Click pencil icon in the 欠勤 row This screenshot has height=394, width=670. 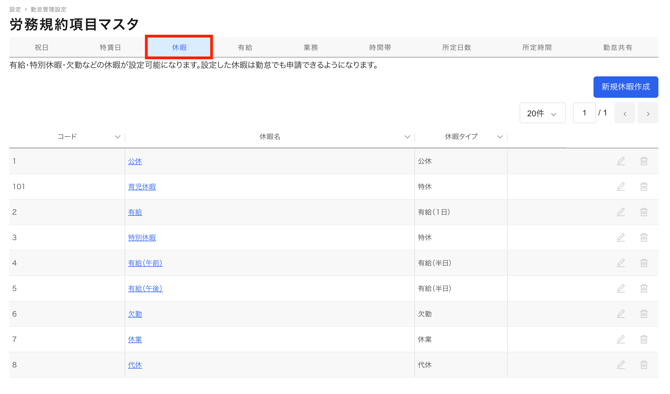[x=620, y=314]
